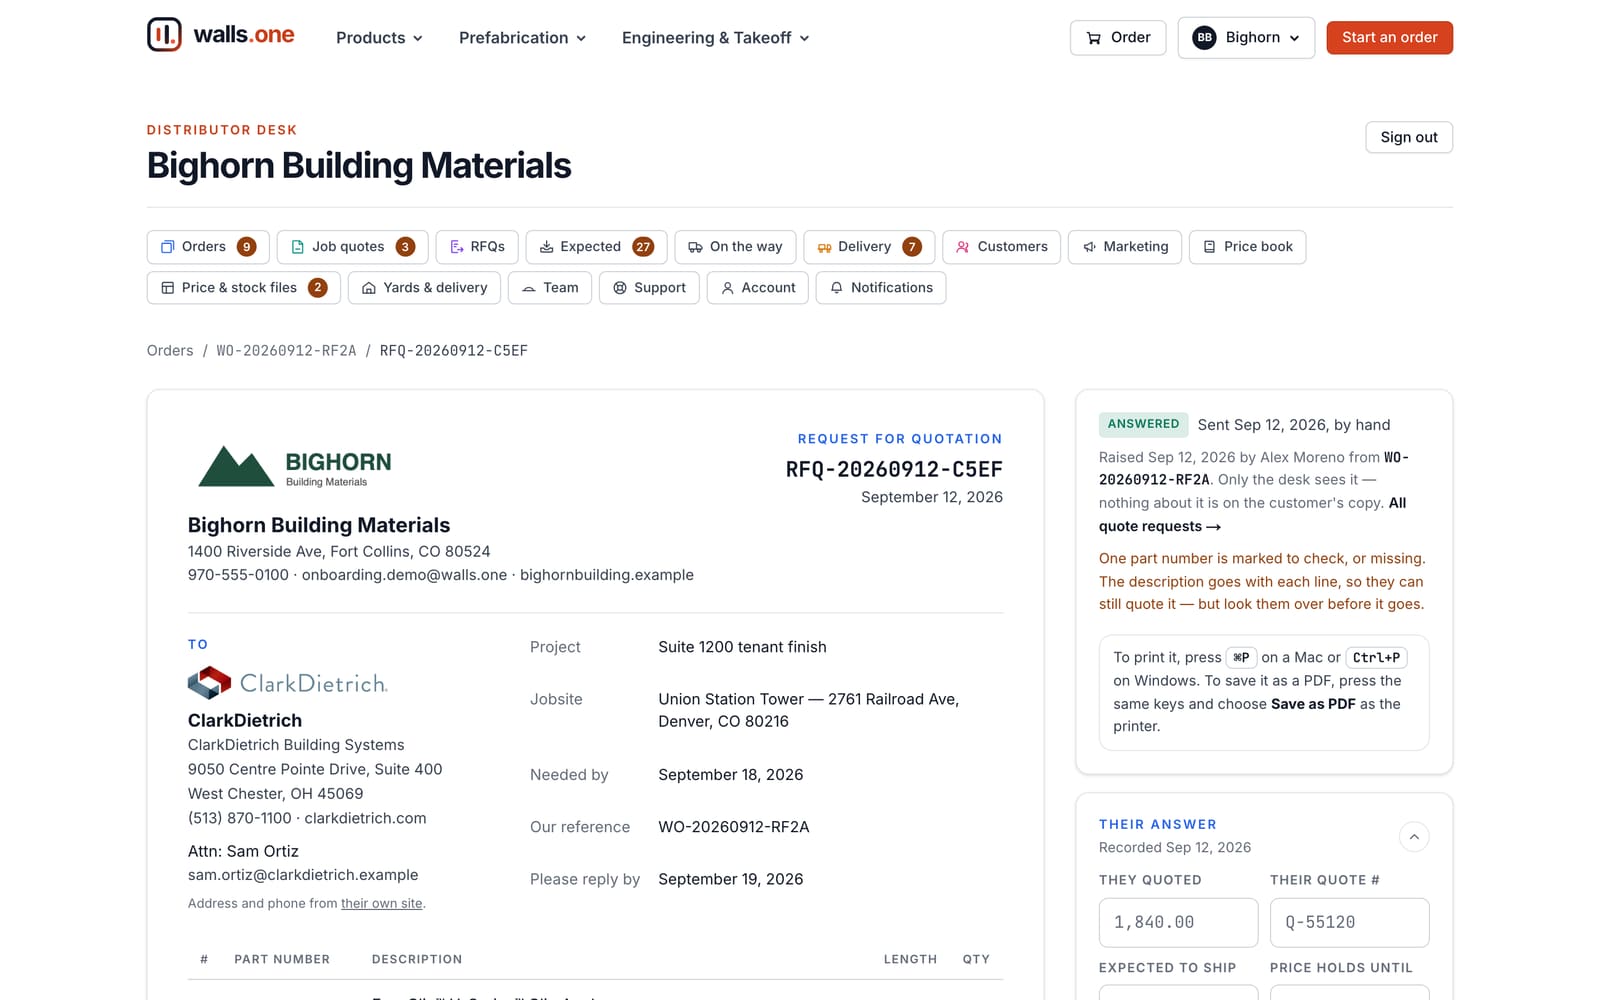Open the On the way truck tab
The width and height of the screenshot is (1600, 1000).
pos(735,247)
